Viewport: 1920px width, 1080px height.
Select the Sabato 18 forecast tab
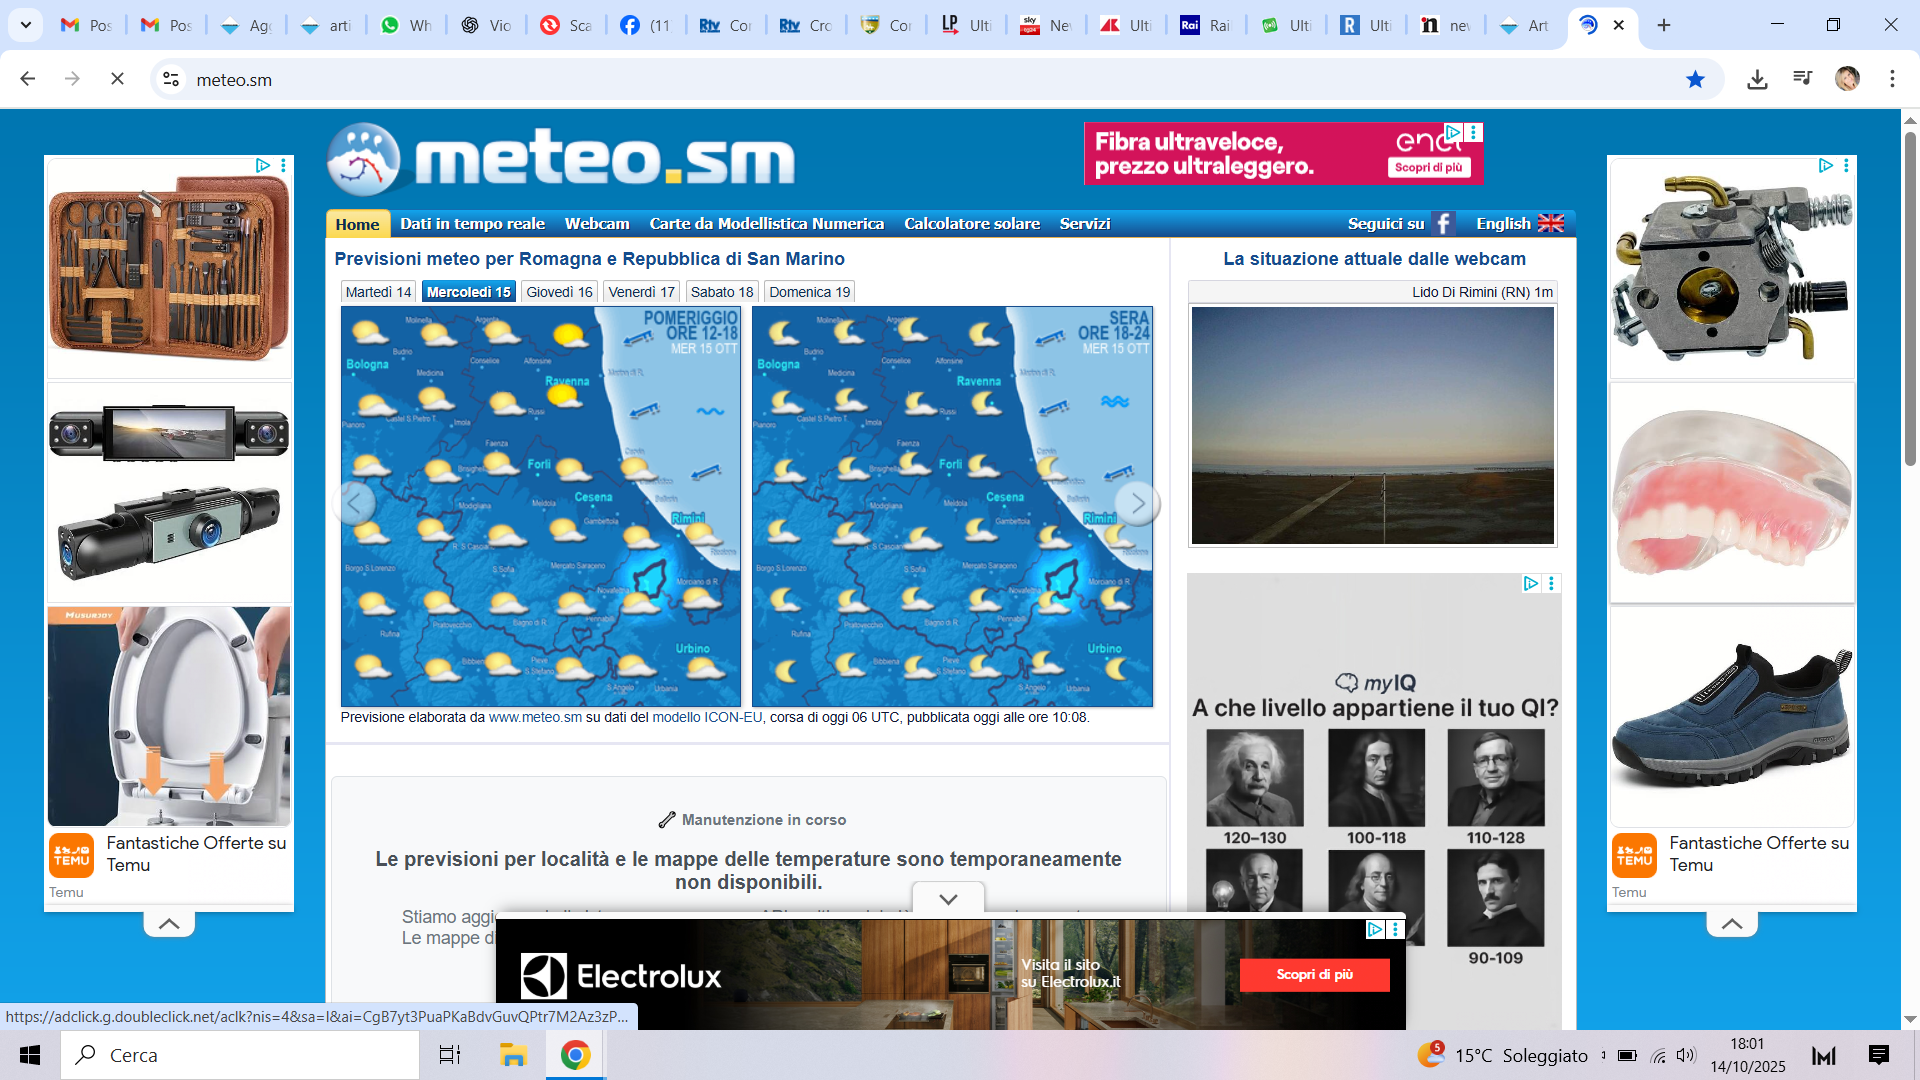(721, 292)
